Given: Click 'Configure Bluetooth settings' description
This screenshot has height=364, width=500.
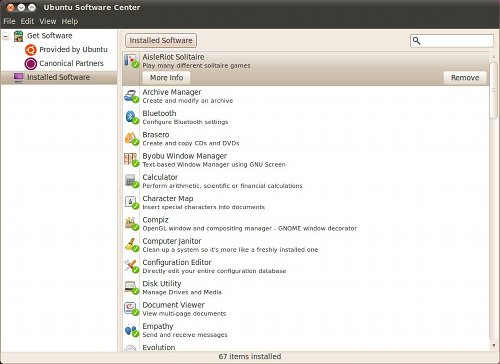Looking at the screenshot, I should click(x=185, y=122).
